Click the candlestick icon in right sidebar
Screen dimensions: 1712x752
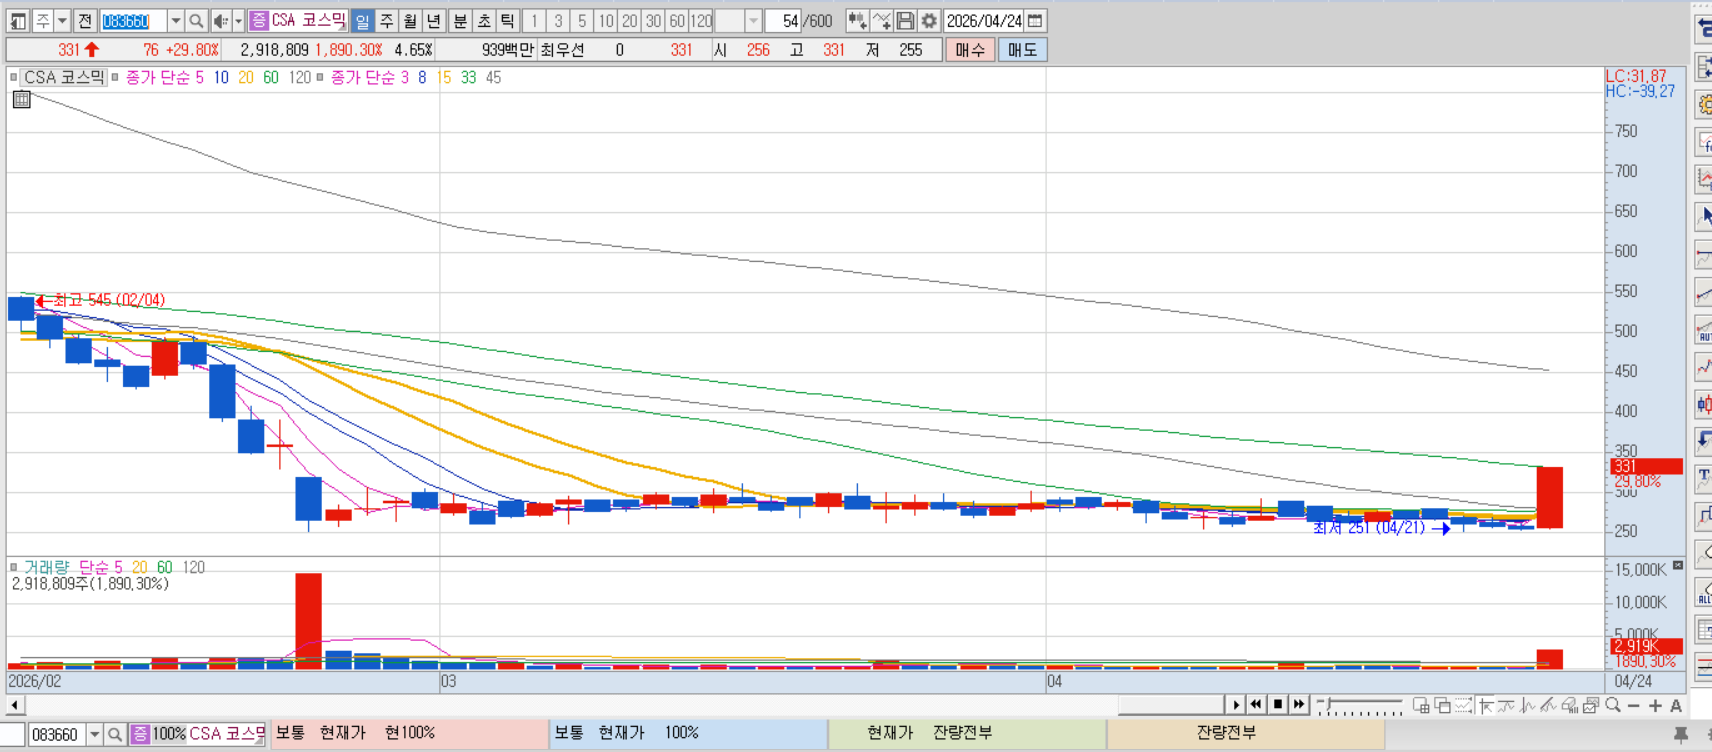[x=1704, y=405]
